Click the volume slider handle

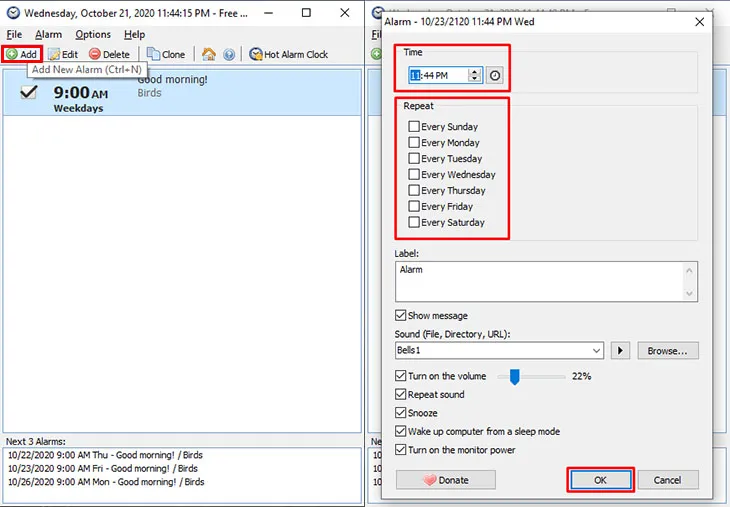coord(515,376)
